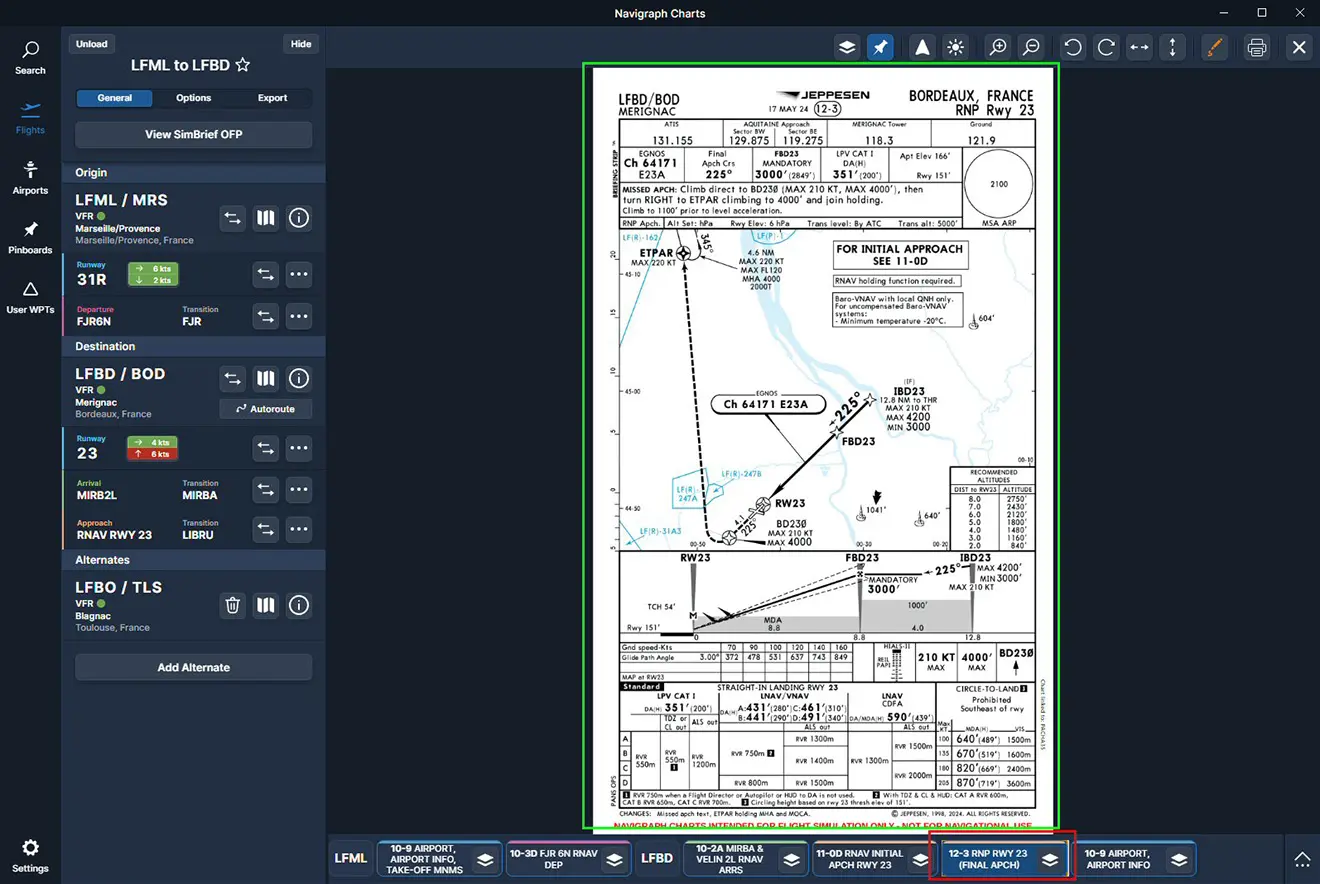
Task: Open charts list for LFBO / TLS
Action: 265,605
